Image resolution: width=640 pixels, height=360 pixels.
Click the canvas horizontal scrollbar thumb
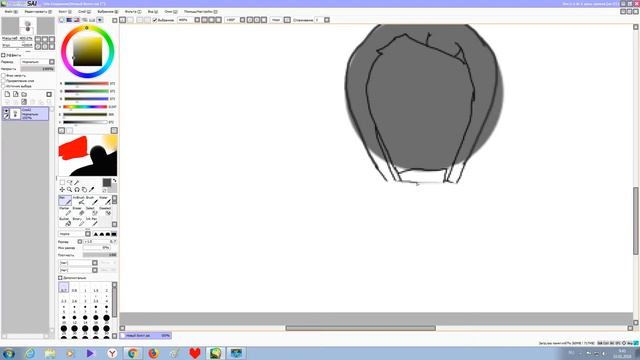point(360,328)
